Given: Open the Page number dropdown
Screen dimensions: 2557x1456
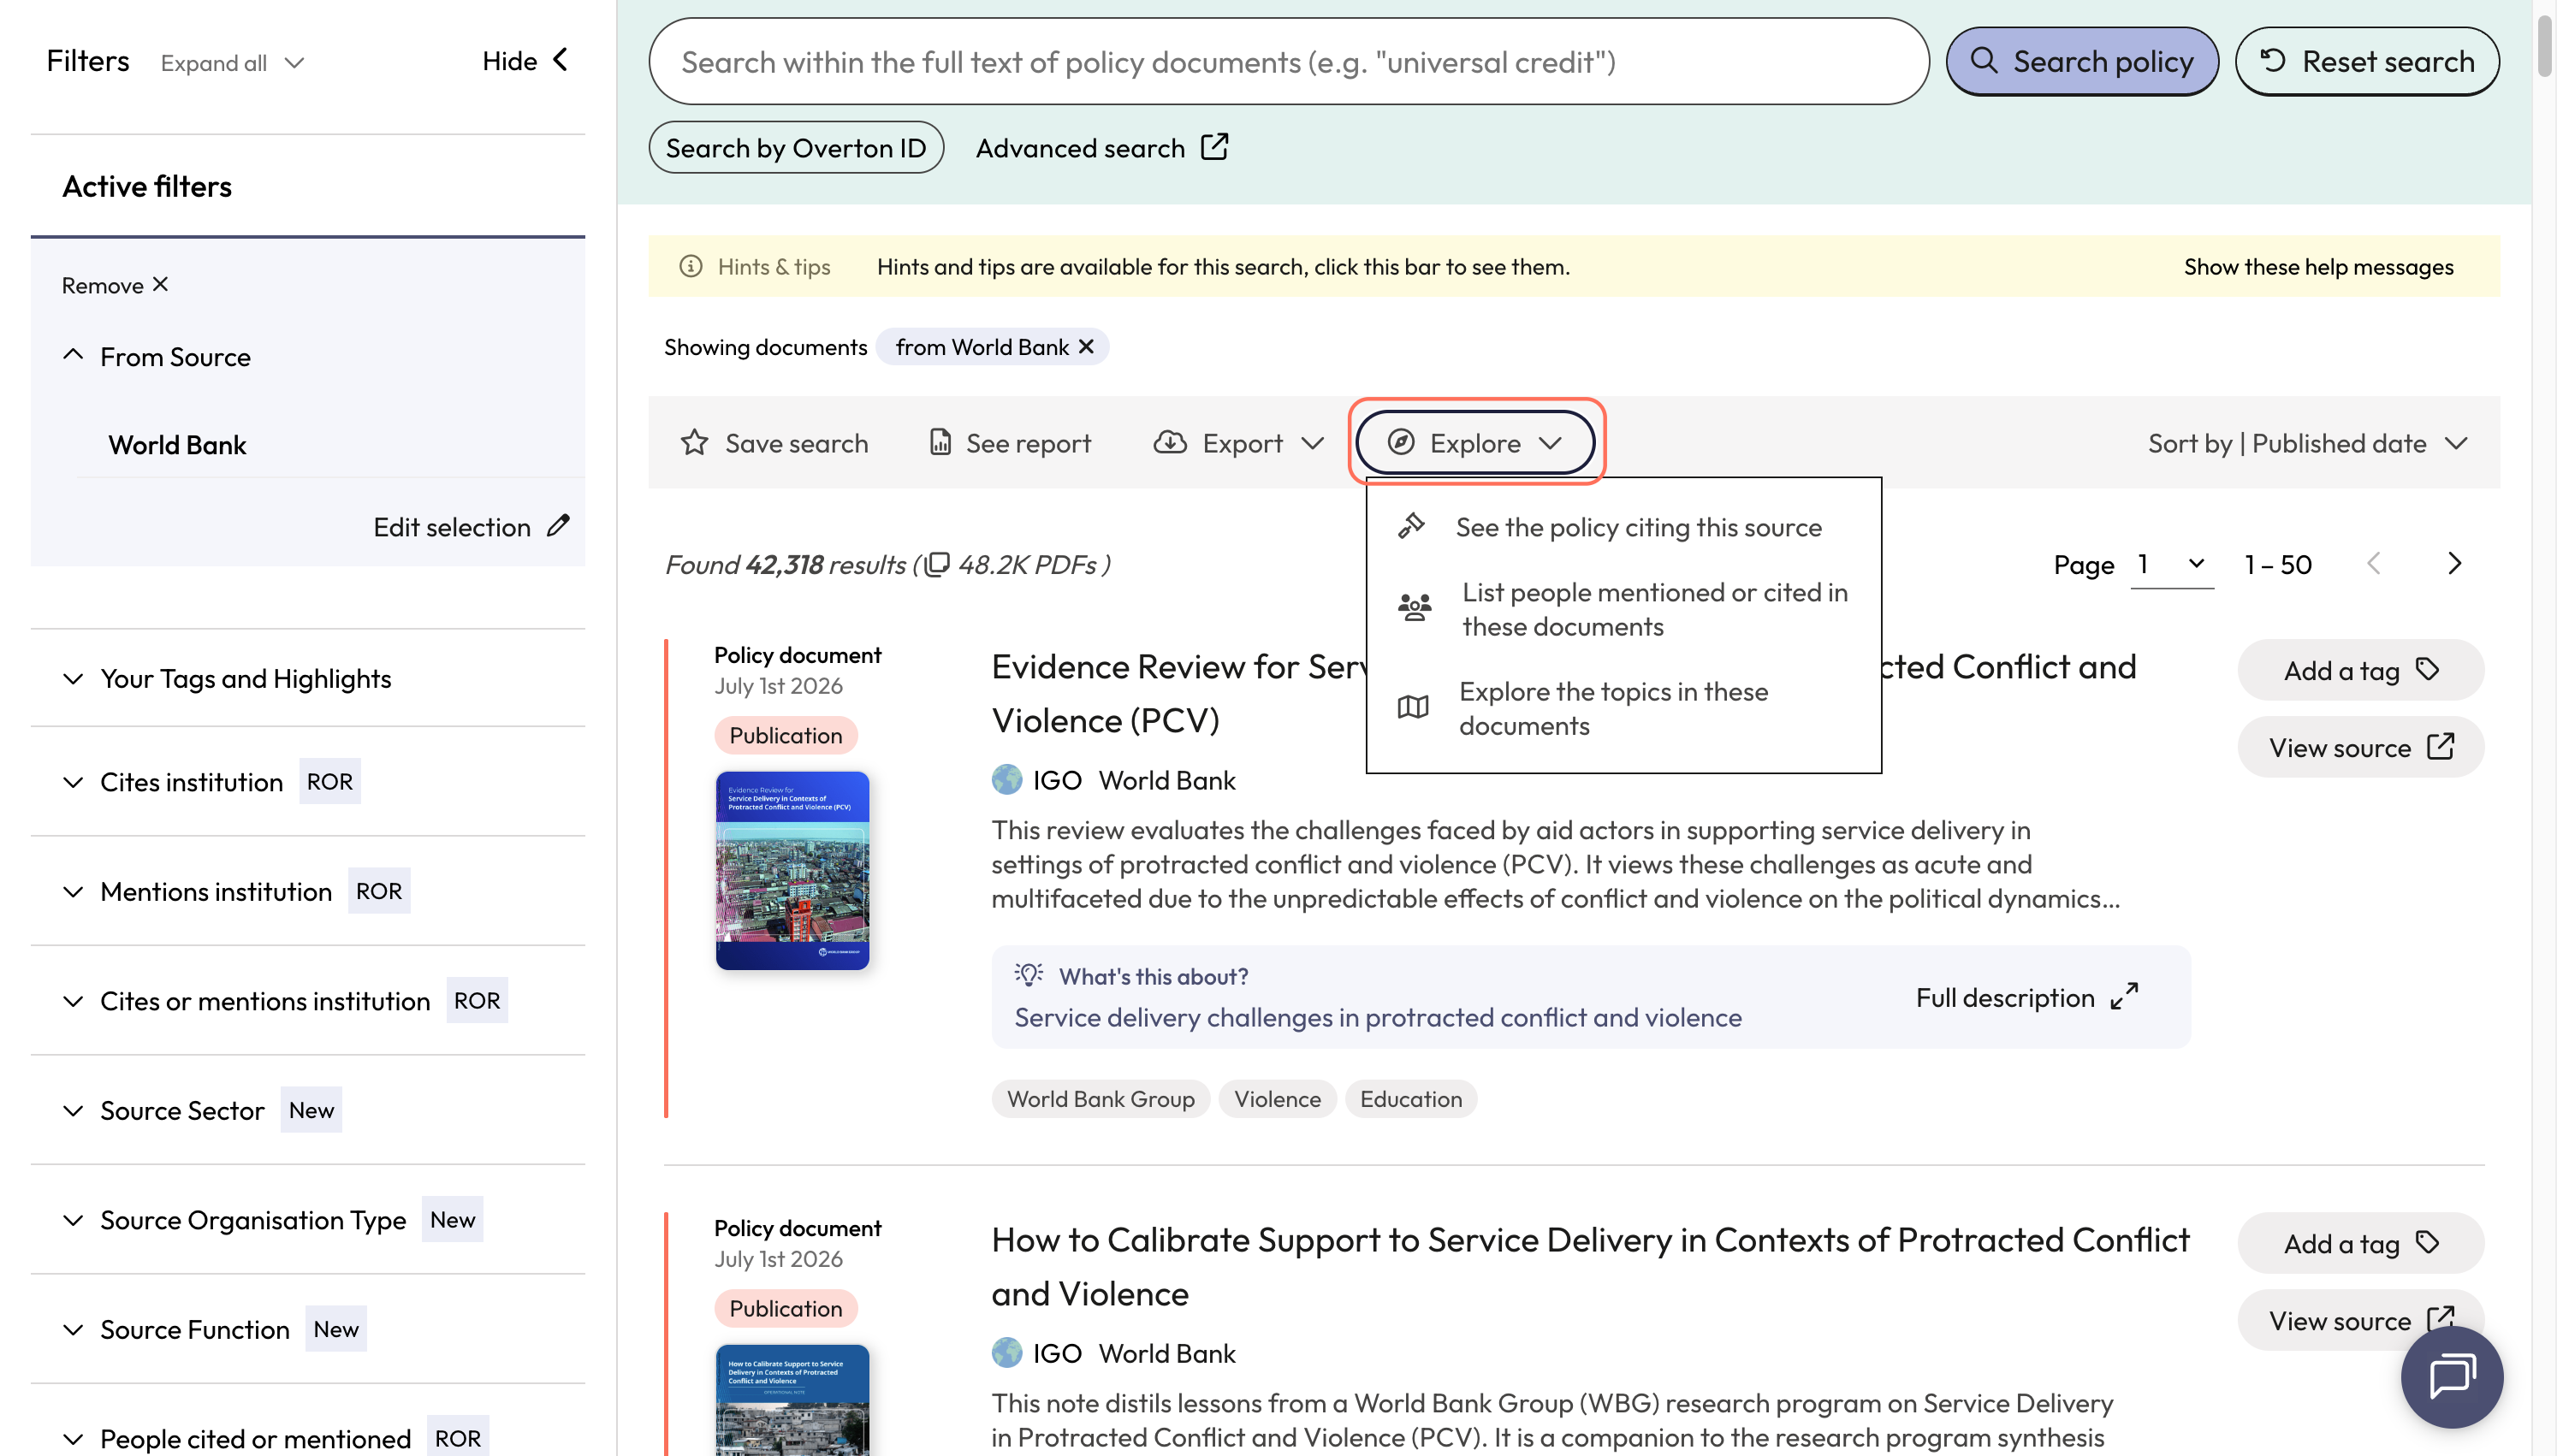Looking at the screenshot, I should click(x=2171, y=564).
